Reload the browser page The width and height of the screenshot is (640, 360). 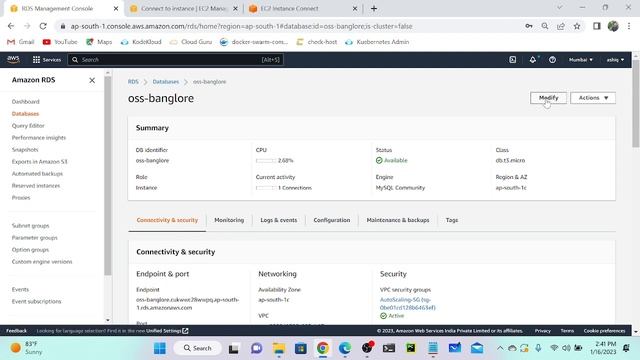[43, 26]
